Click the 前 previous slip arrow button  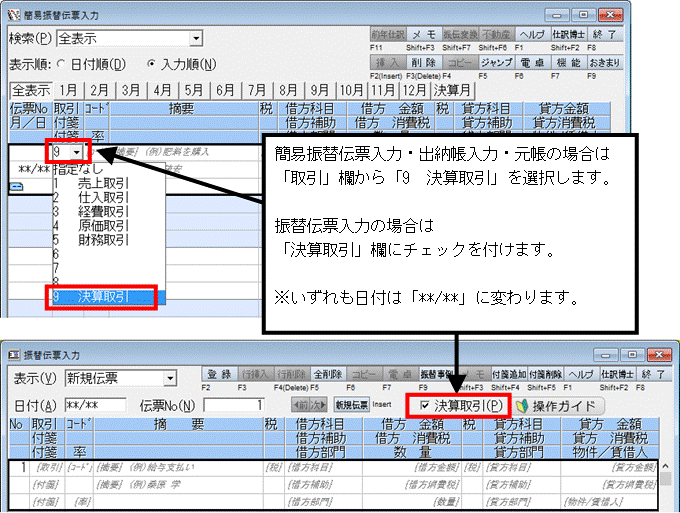301,405
